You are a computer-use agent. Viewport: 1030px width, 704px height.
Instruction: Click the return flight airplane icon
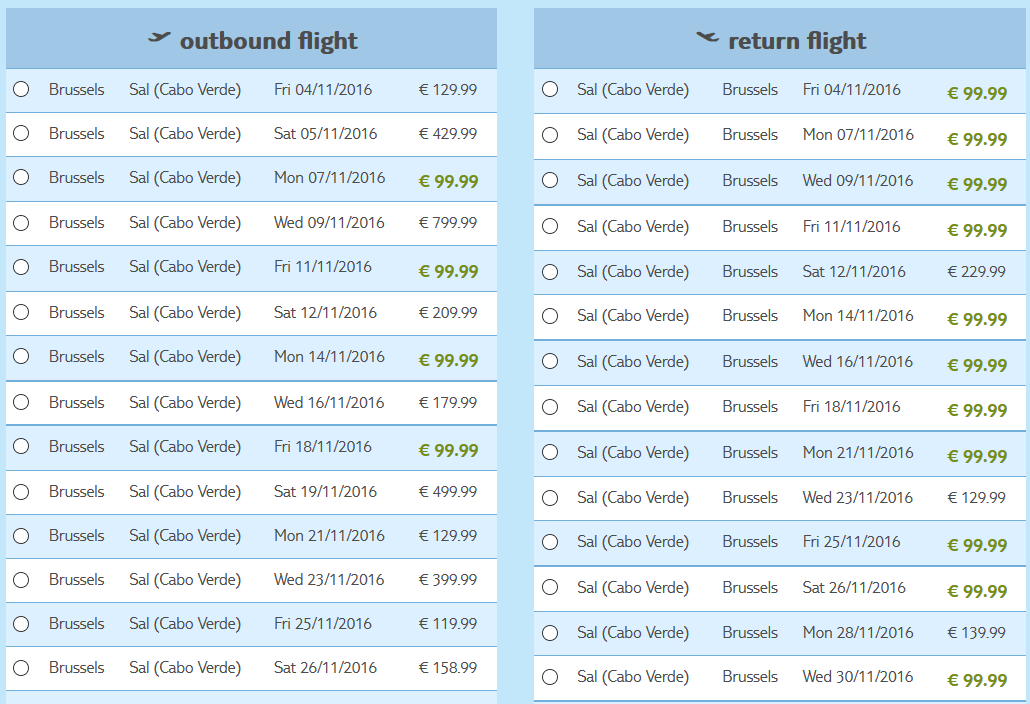[707, 37]
